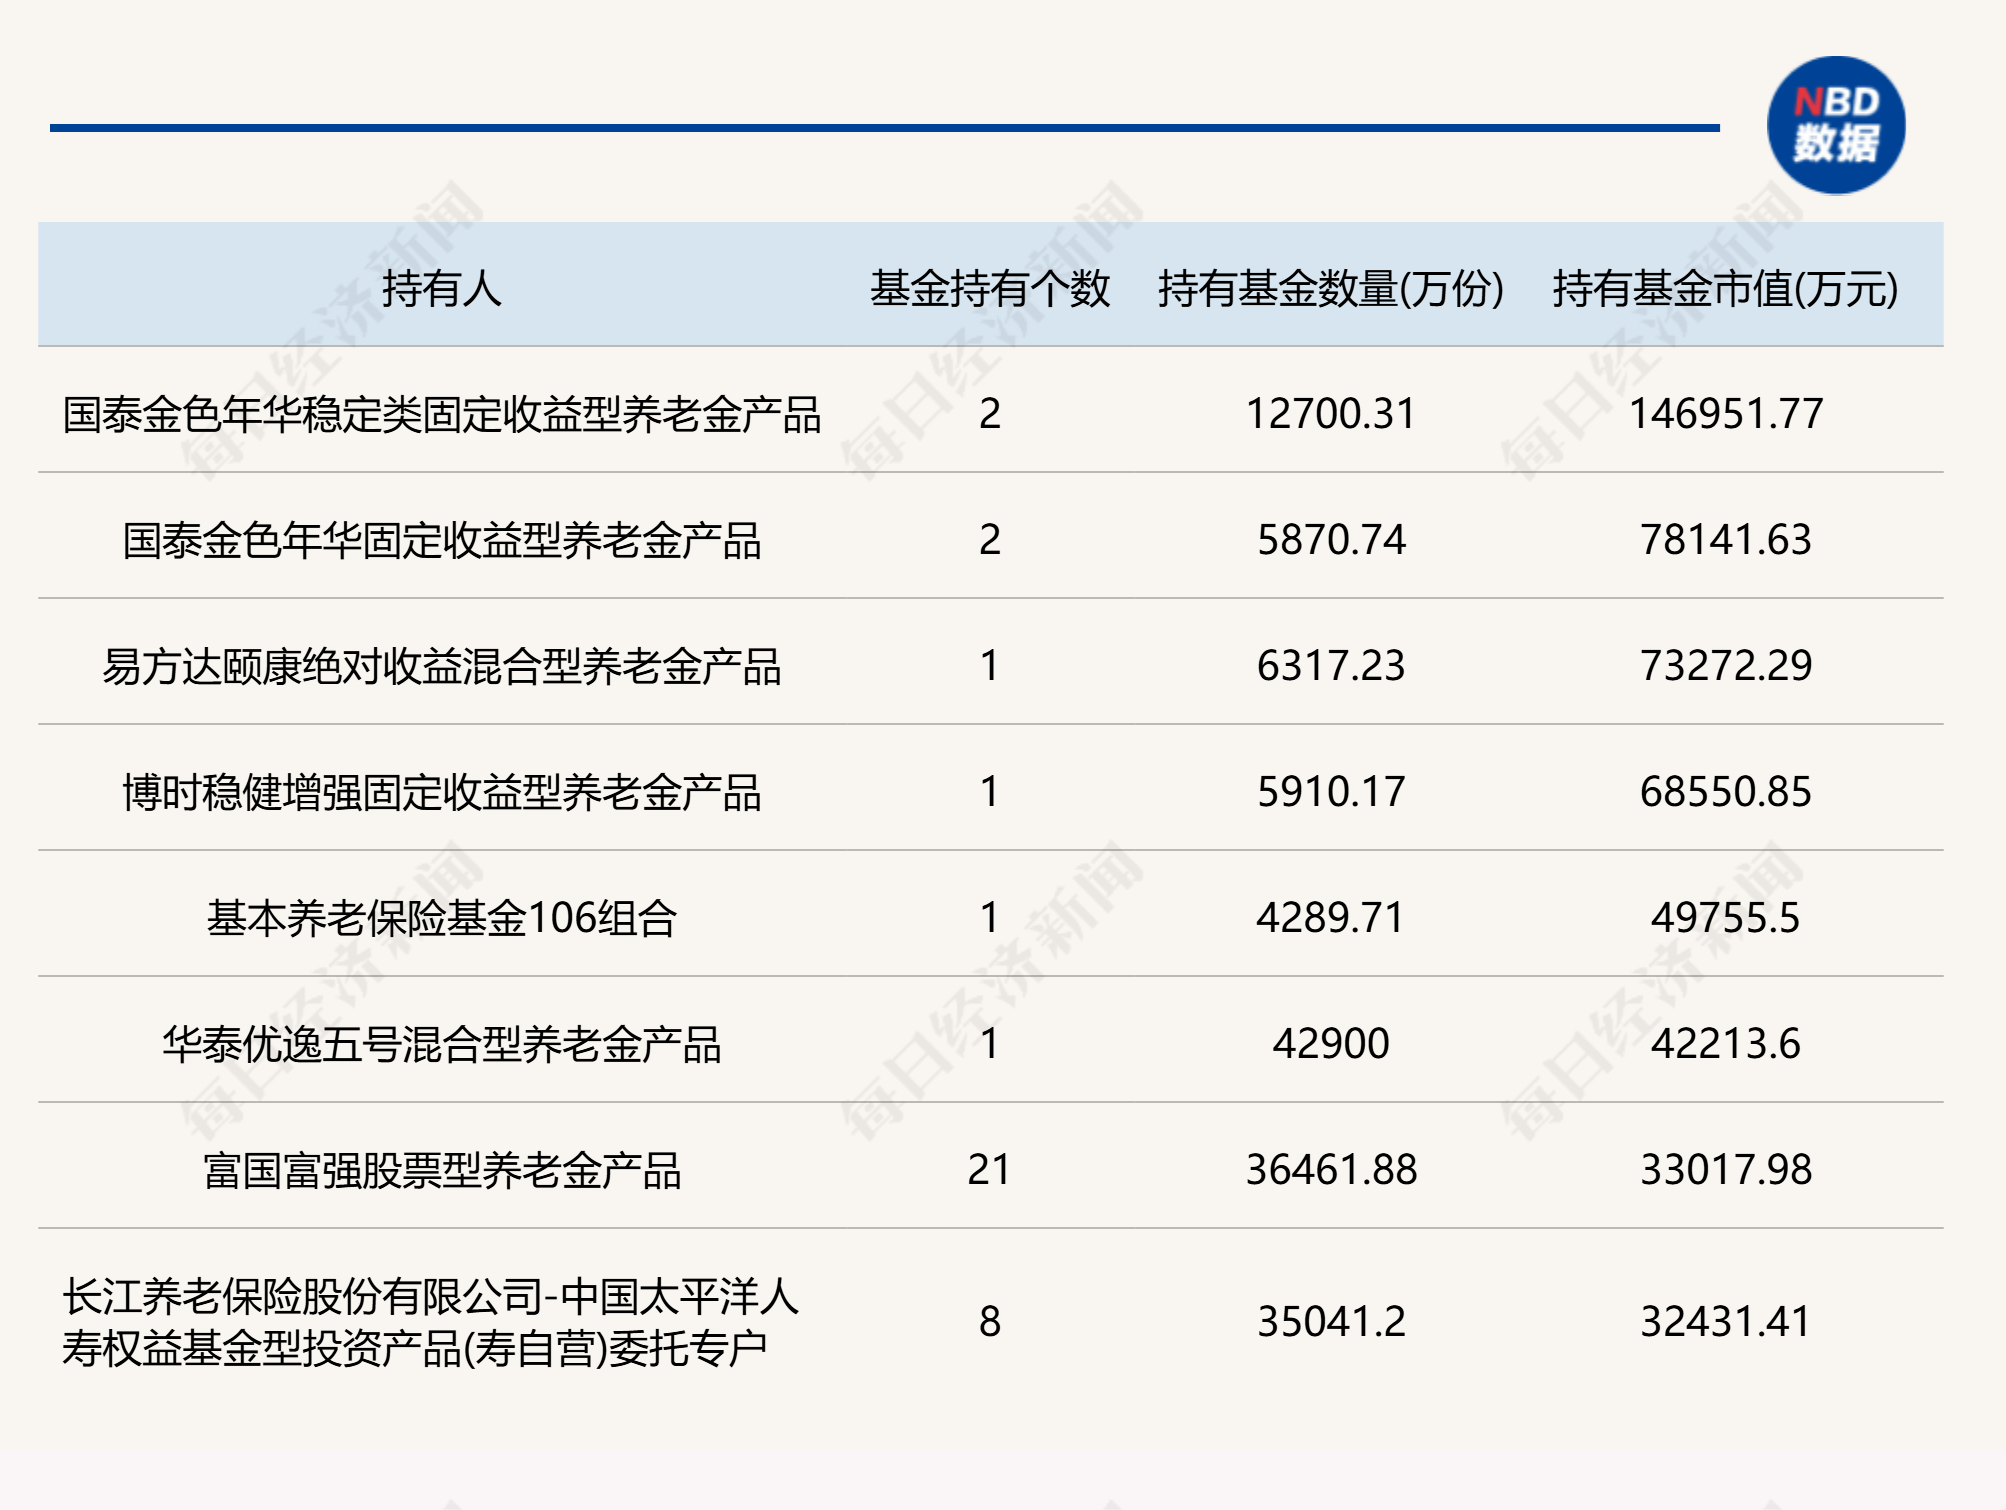Click holder 华泰优逸五号混合型养老金产品
Image resolution: width=2006 pixels, height=1510 pixels.
click(441, 1044)
